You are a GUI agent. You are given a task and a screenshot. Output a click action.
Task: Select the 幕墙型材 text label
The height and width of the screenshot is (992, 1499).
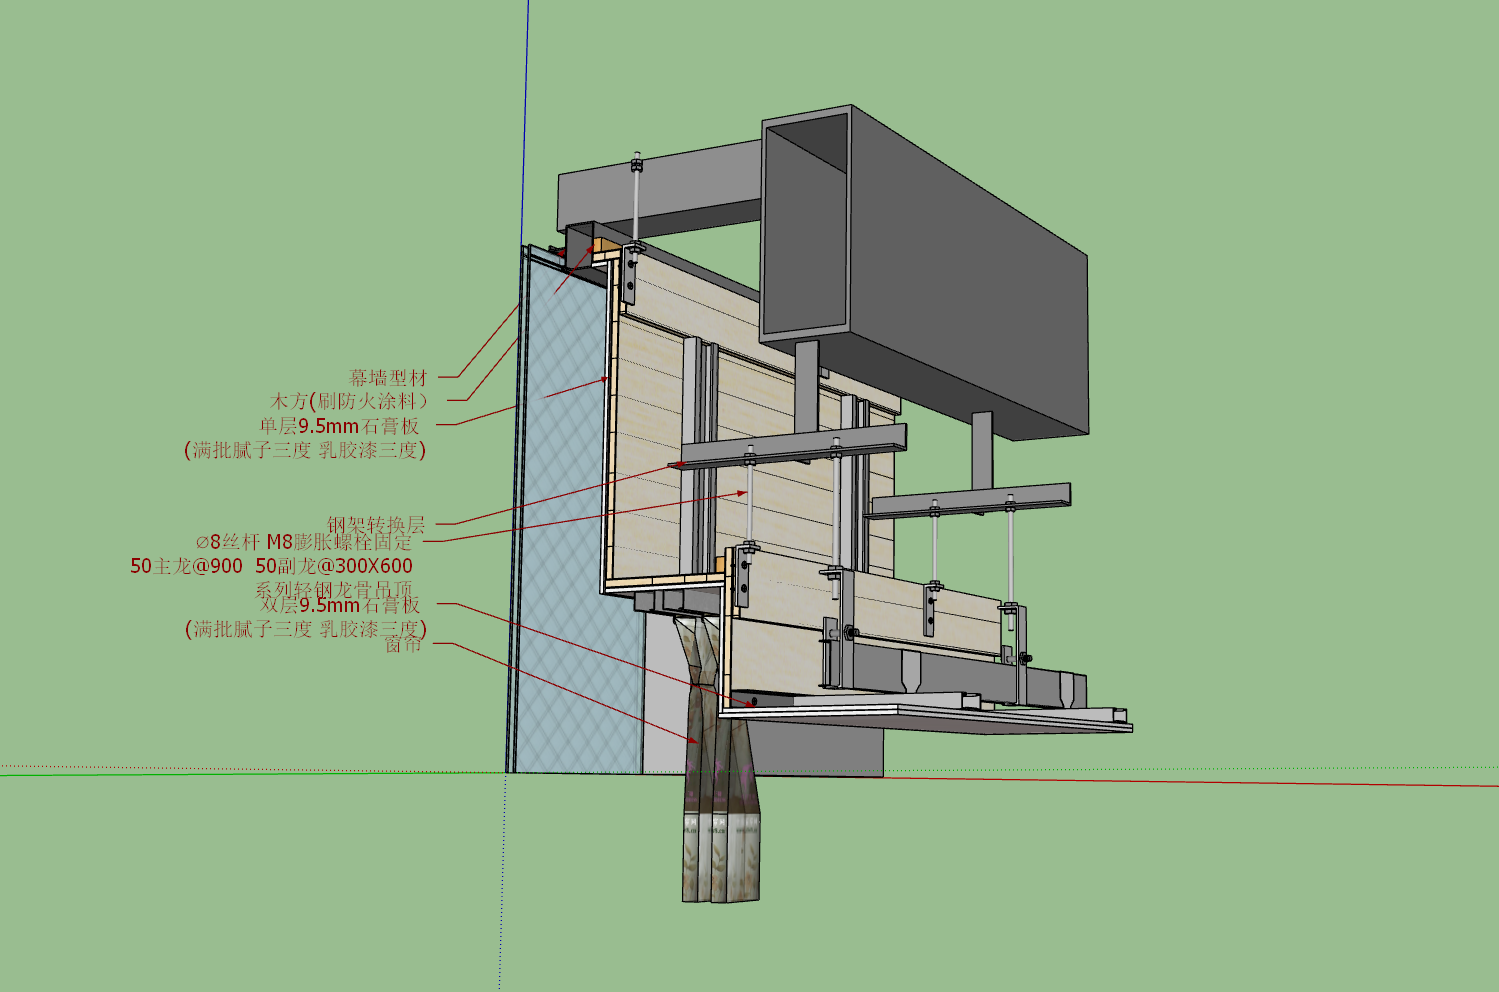(388, 378)
